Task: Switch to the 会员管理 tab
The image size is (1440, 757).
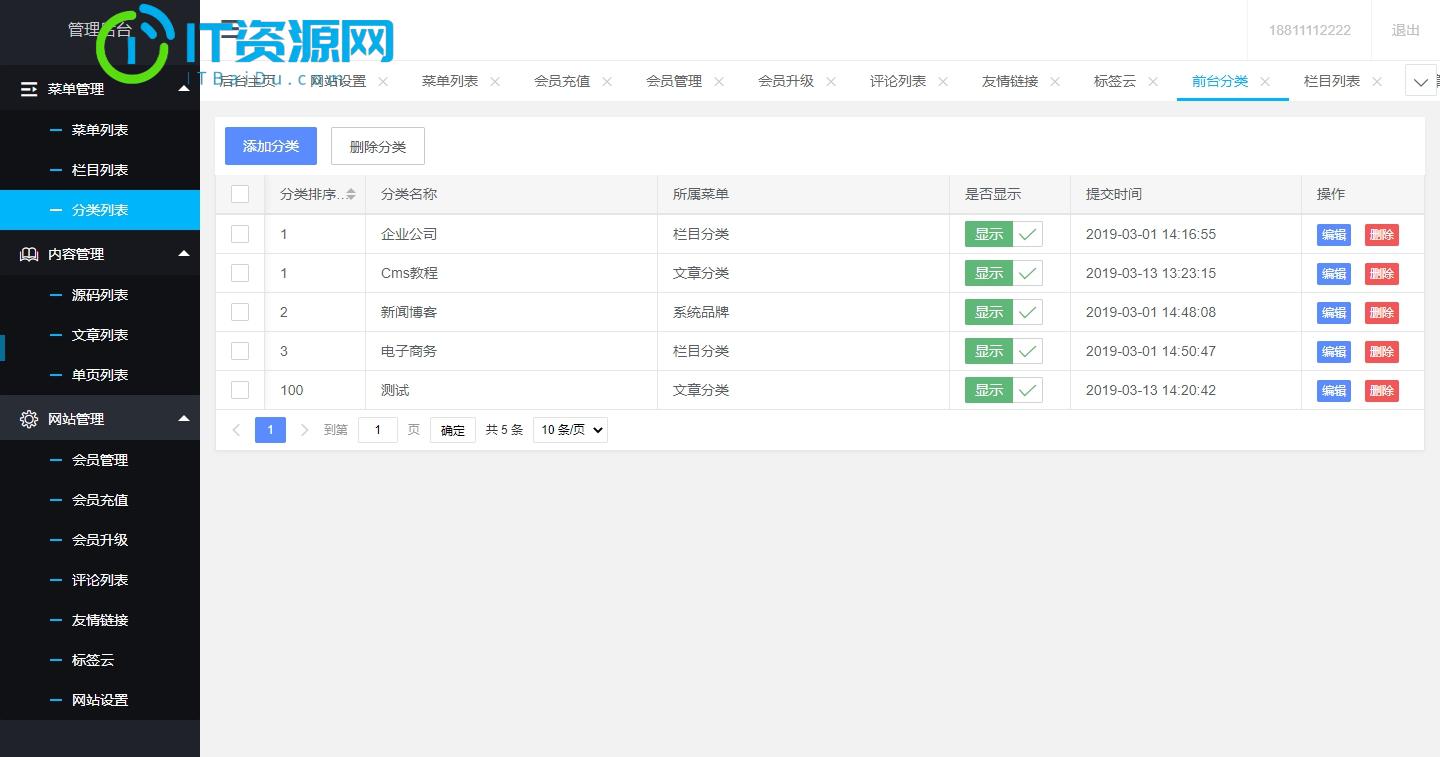Action: point(674,81)
